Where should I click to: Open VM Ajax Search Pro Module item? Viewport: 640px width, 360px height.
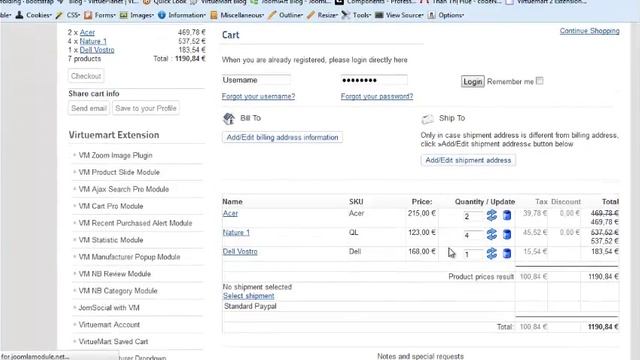(123, 189)
